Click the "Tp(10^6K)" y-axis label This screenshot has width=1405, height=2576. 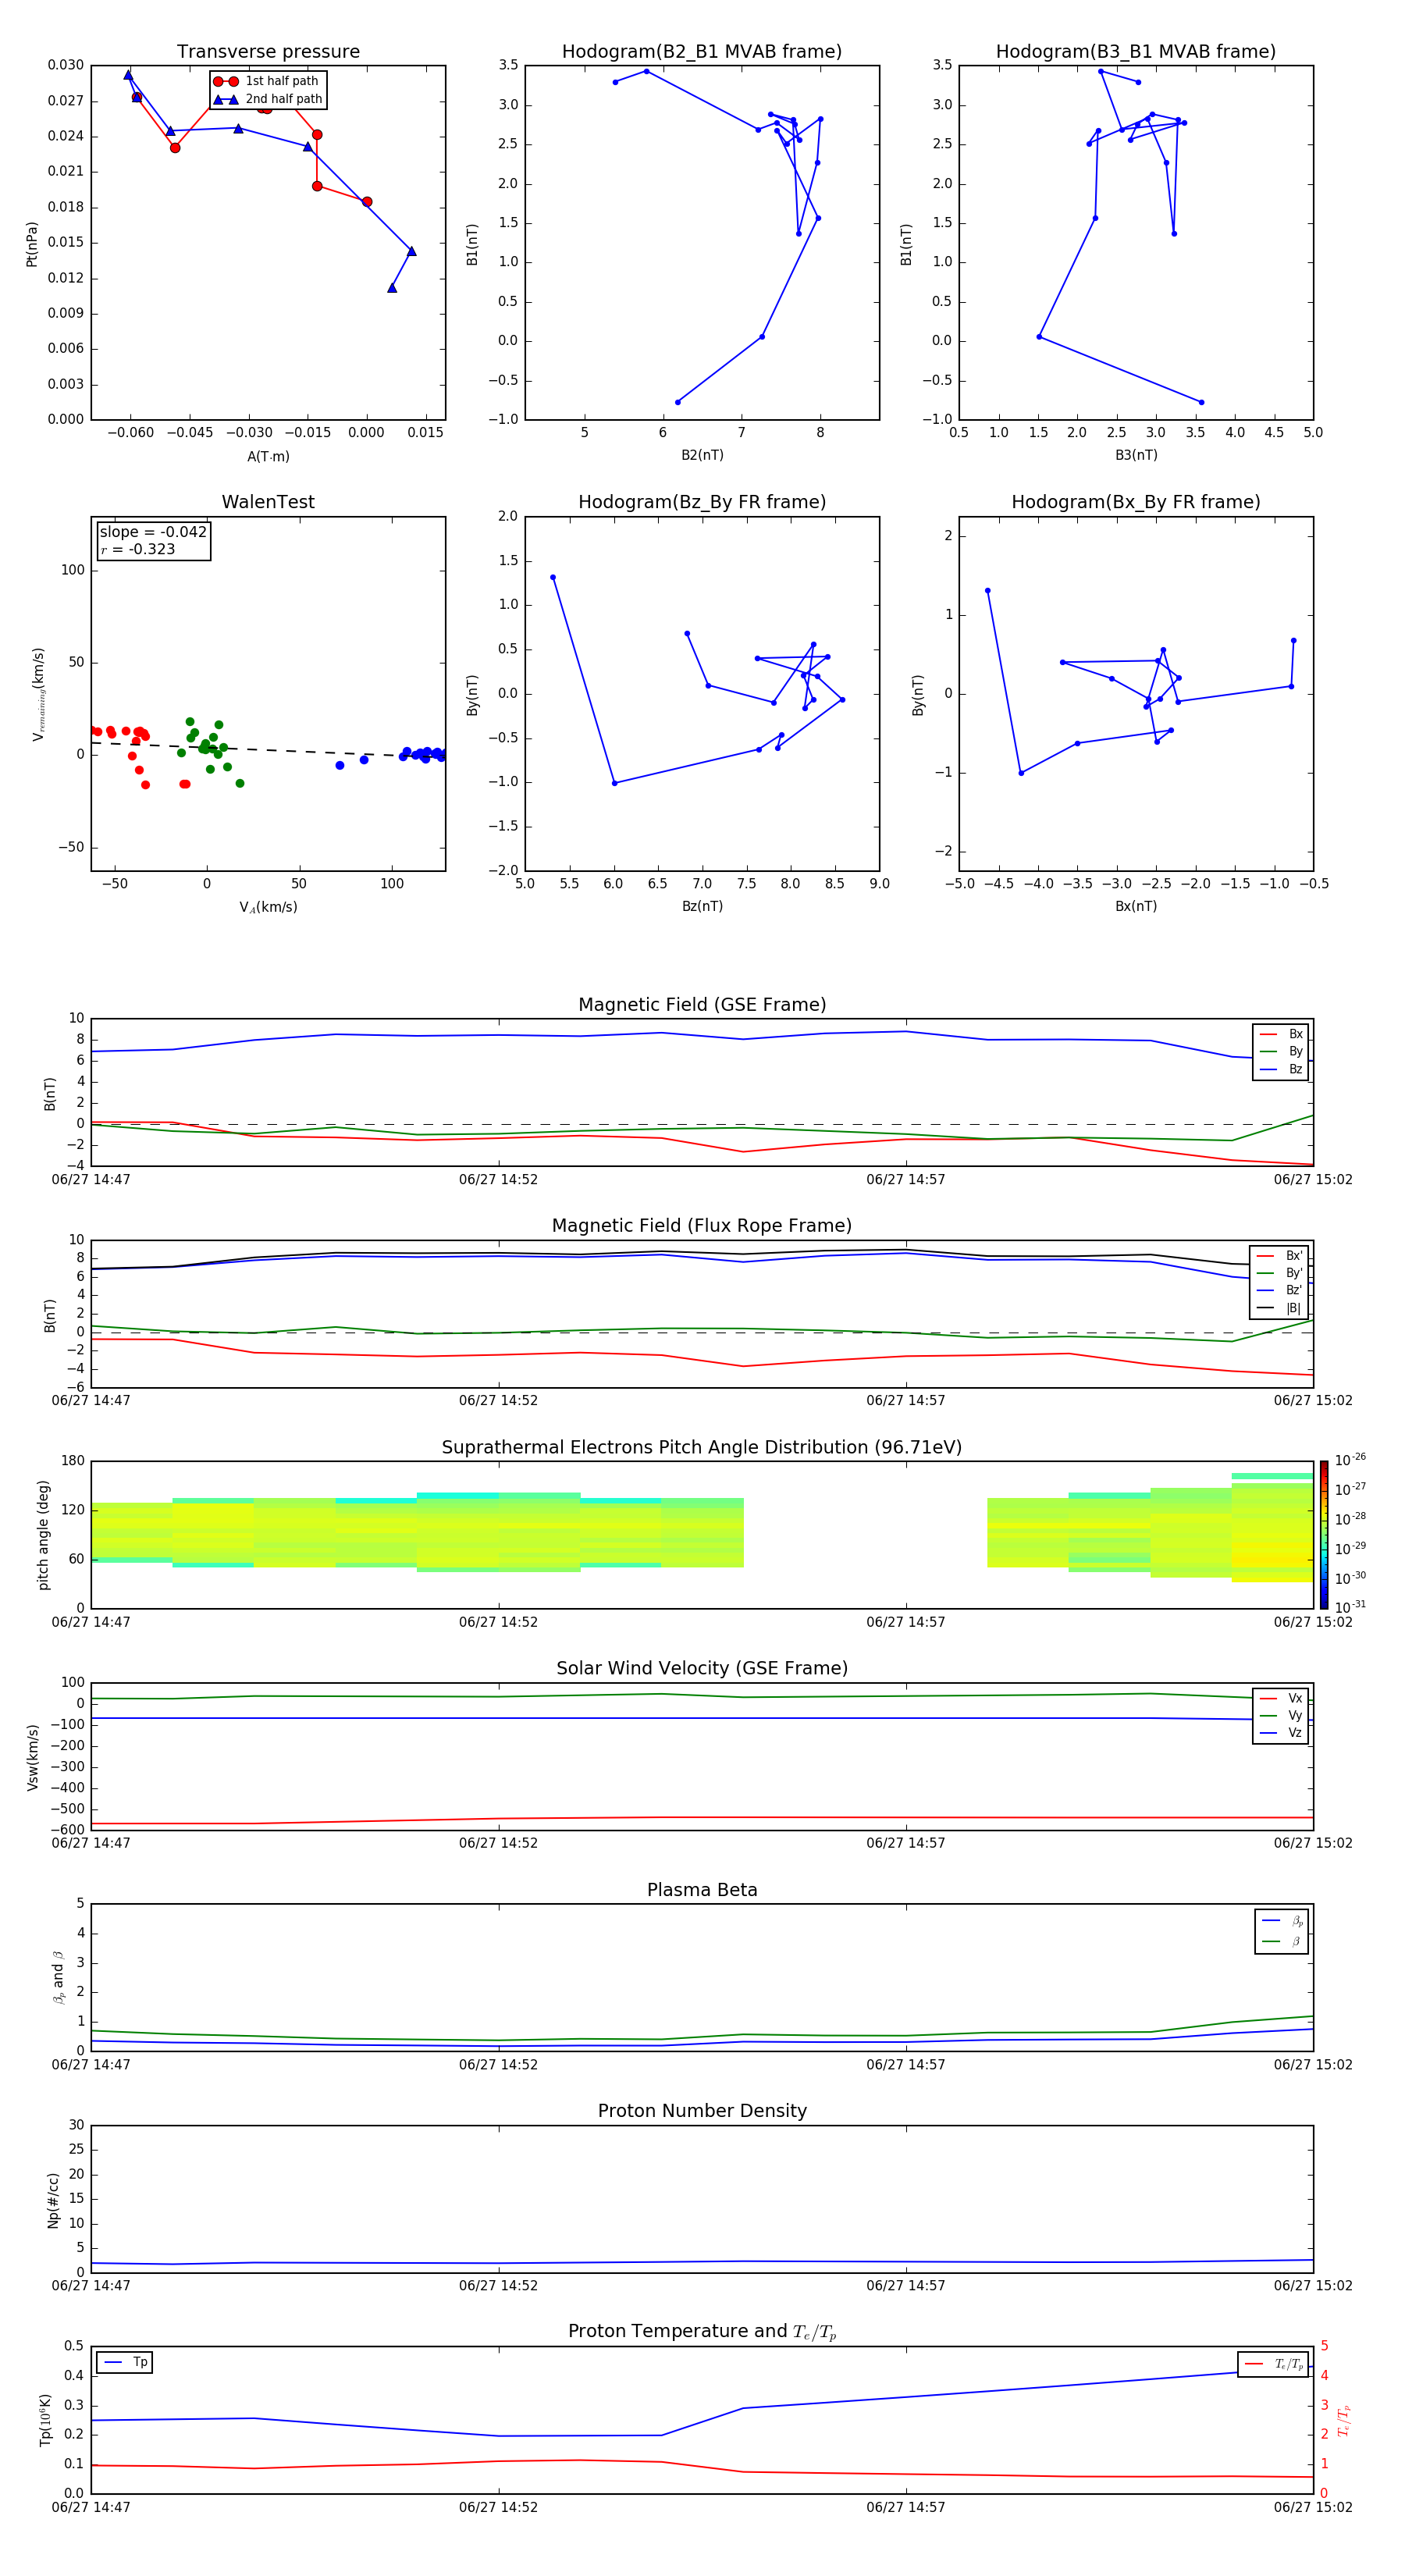(45, 2420)
